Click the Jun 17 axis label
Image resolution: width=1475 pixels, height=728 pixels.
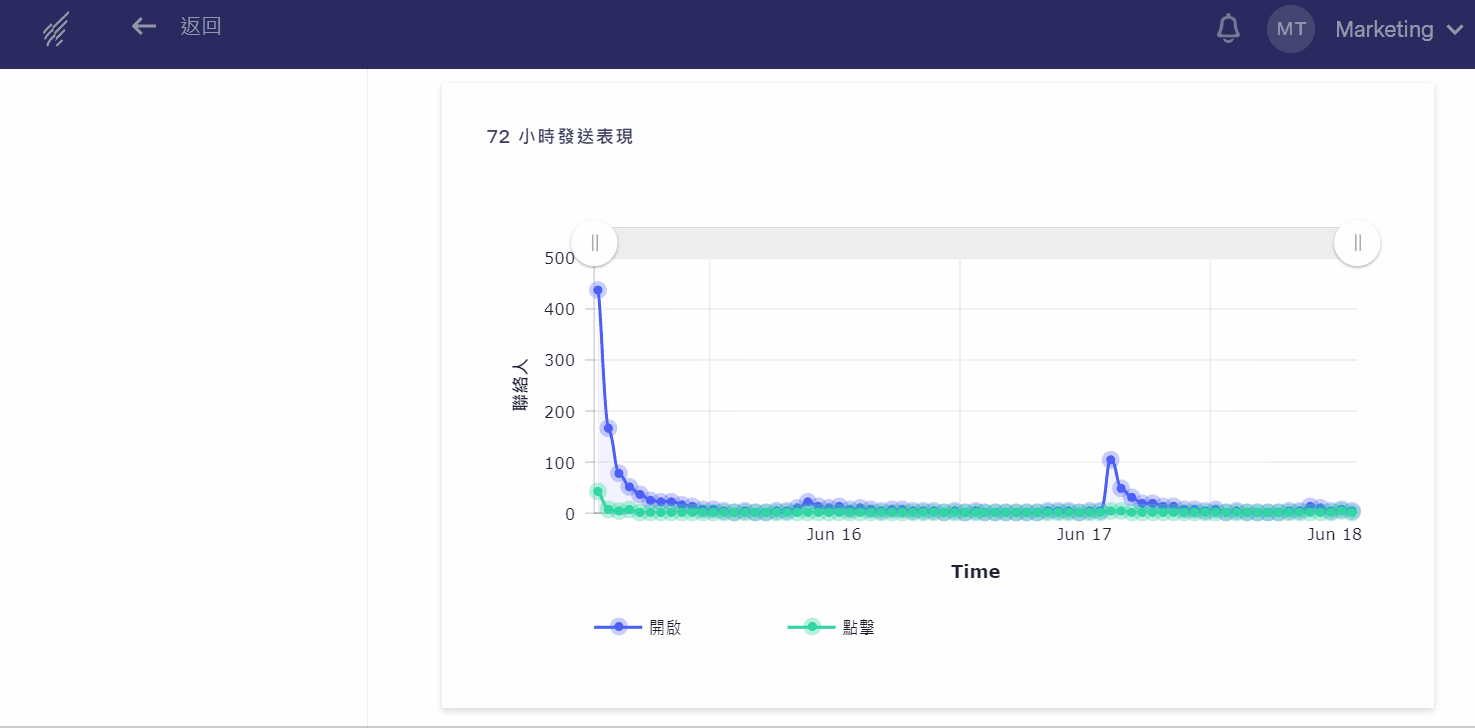pos(1085,535)
